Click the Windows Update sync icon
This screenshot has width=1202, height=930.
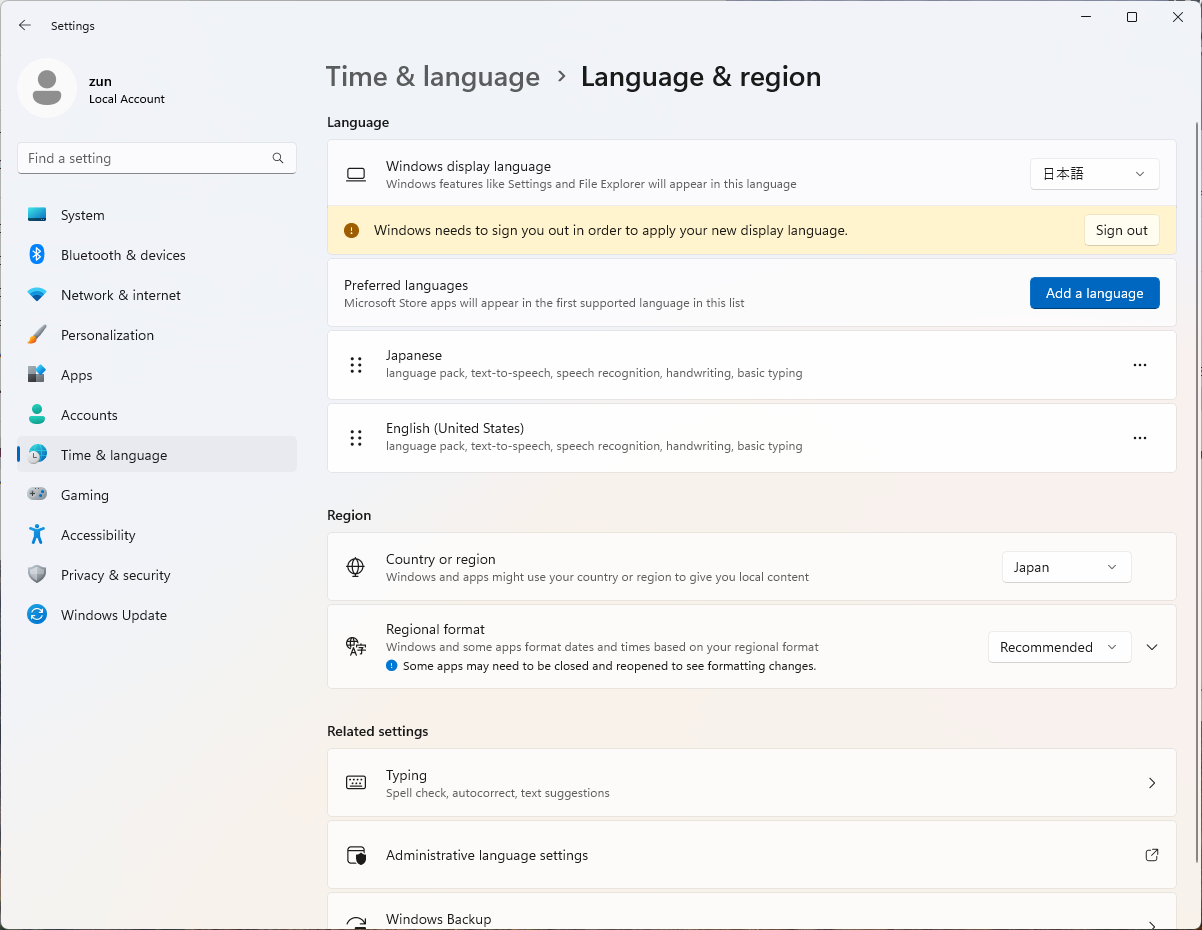(37, 615)
